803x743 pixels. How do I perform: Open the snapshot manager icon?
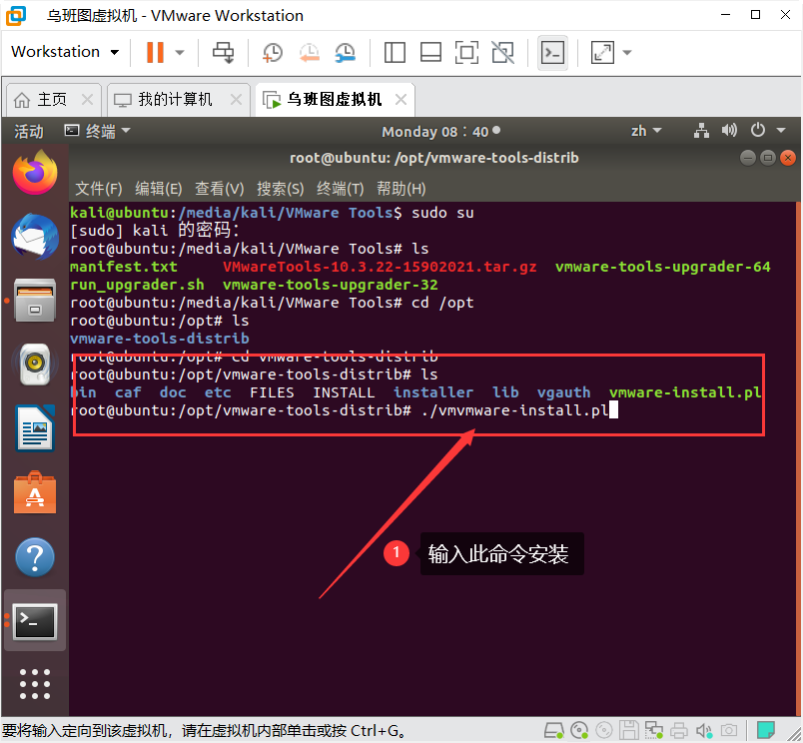coord(345,52)
